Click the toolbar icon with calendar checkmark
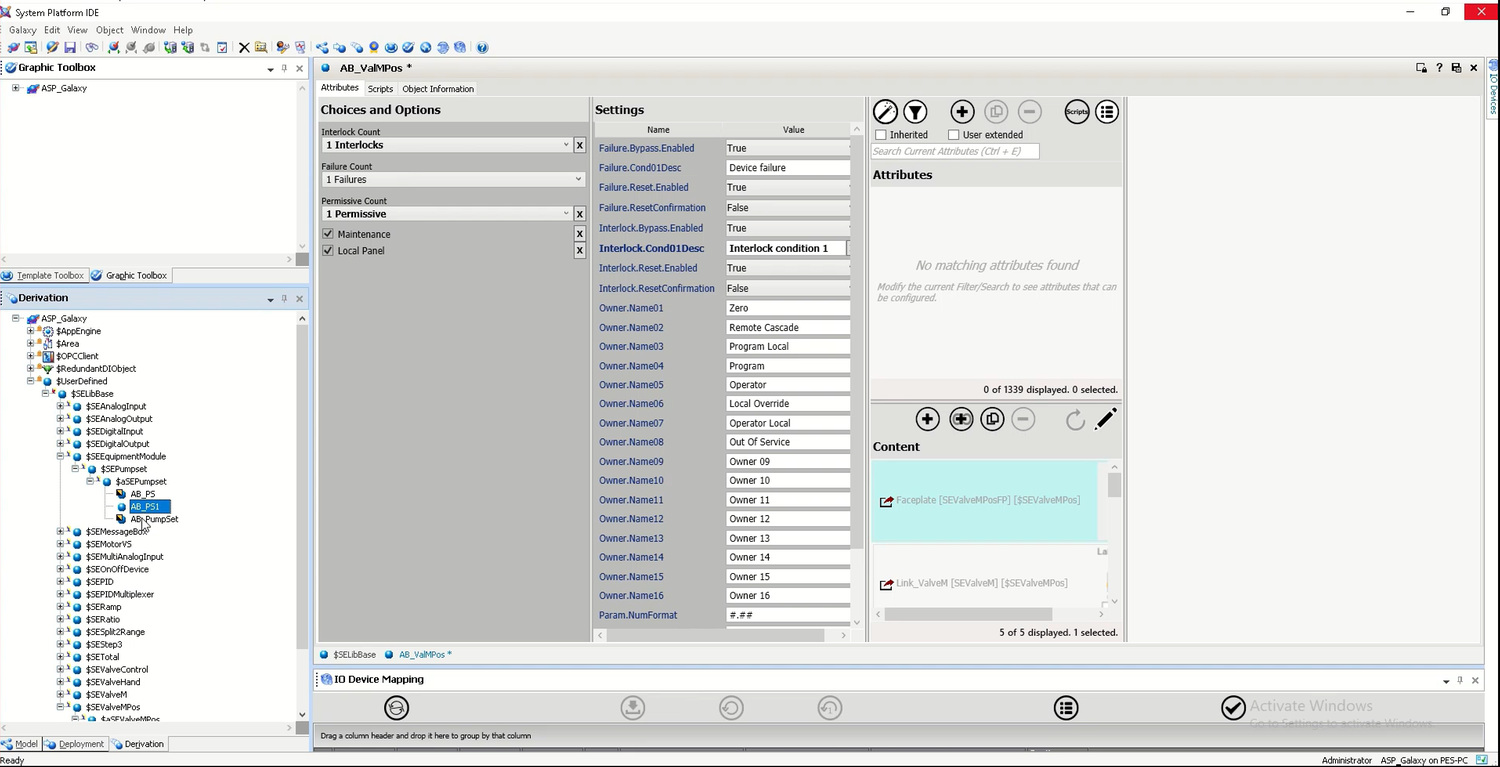1500x767 pixels. tap(222, 47)
